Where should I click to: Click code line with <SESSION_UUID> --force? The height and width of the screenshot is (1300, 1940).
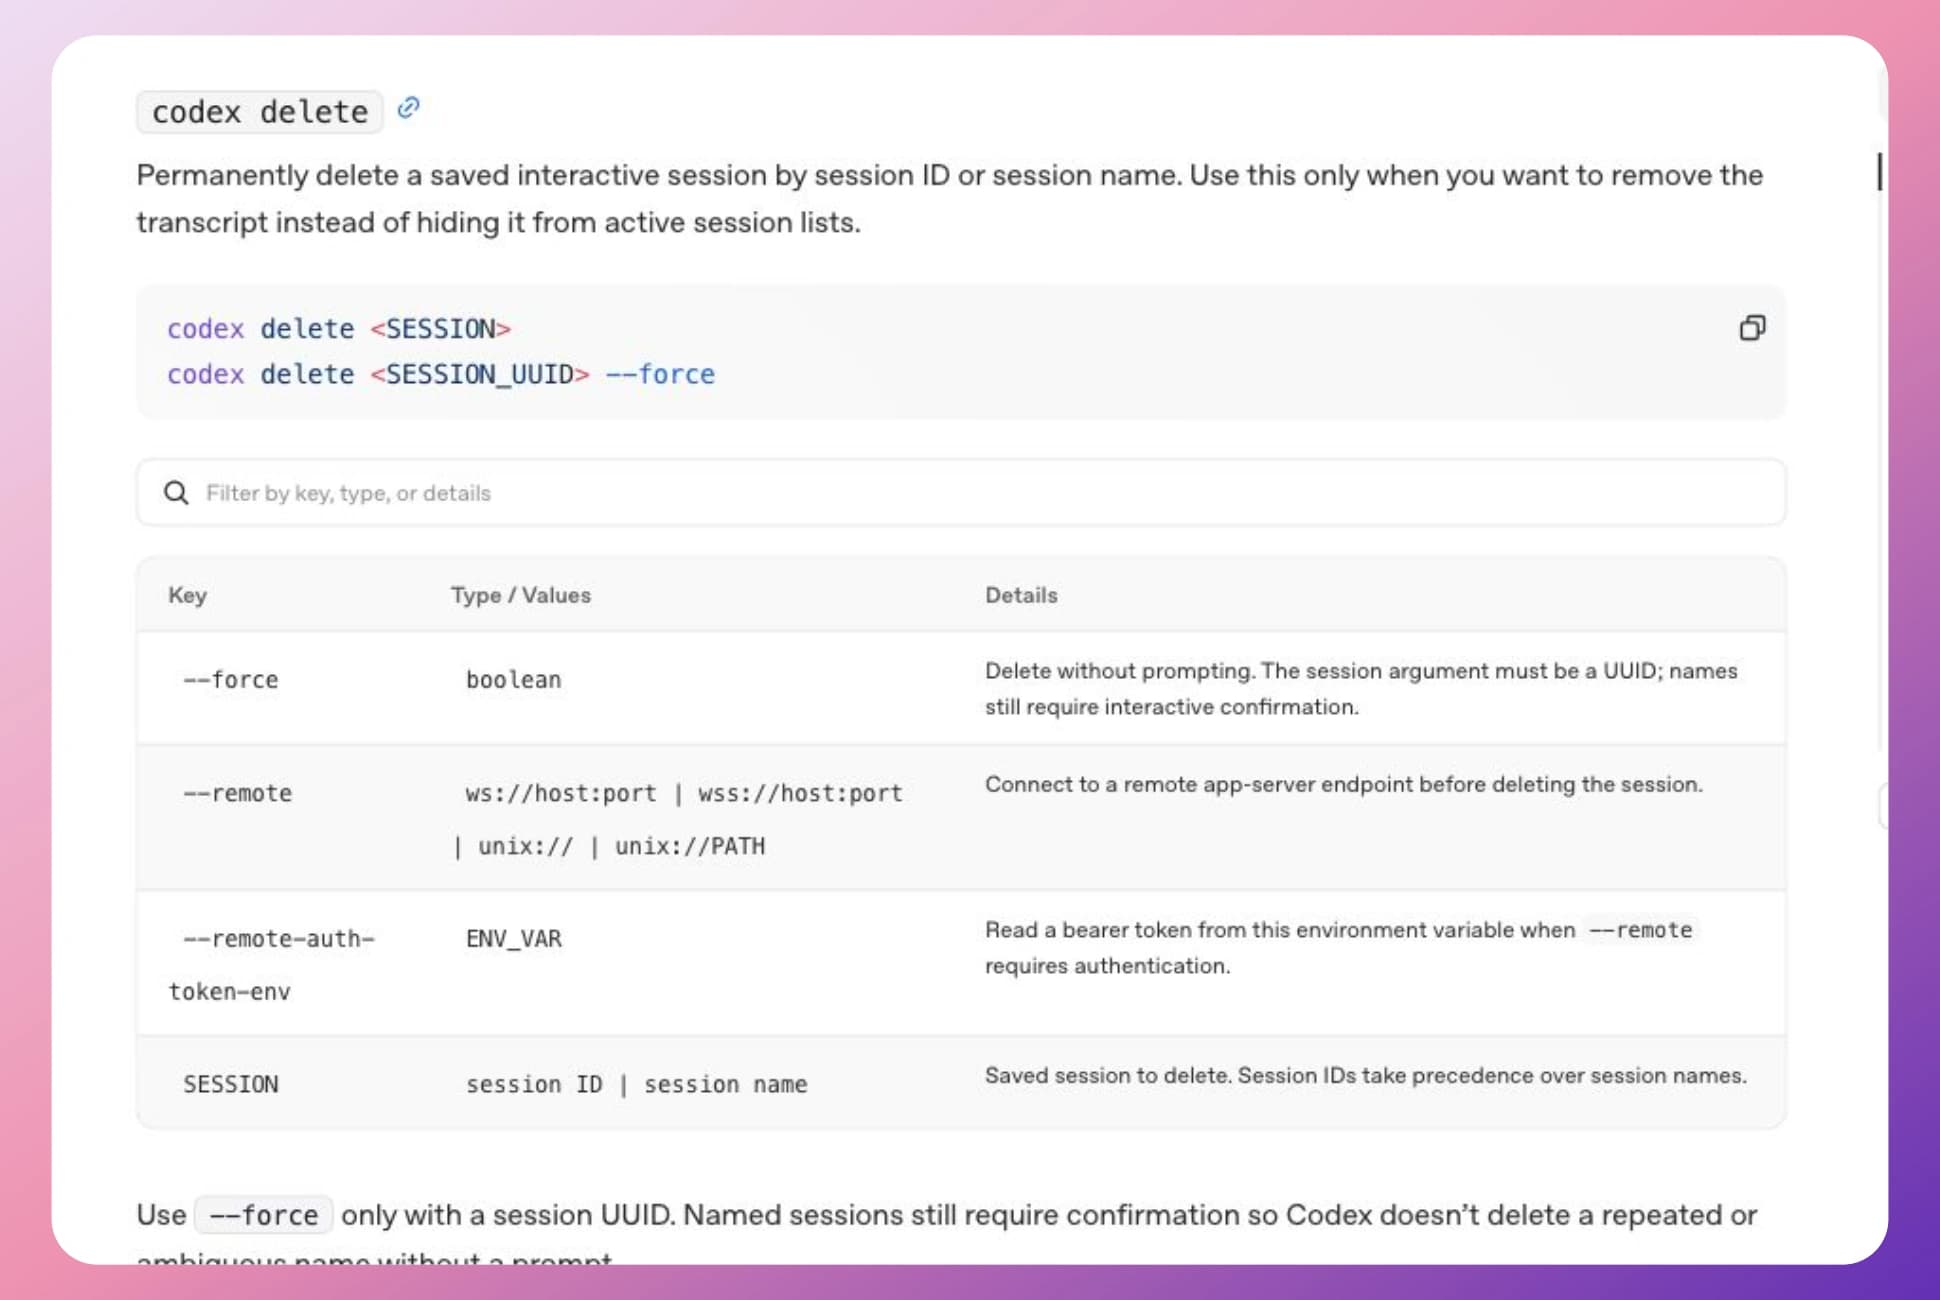(x=441, y=374)
